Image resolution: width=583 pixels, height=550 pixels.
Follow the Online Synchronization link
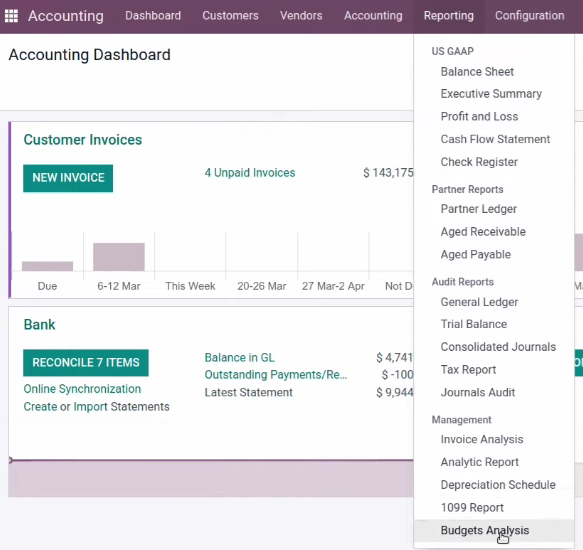(82, 389)
